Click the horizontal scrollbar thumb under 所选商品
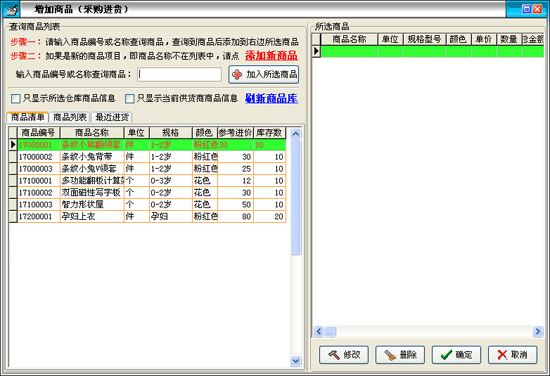The height and width of the screenshot is (376, 550). [330, 331]
